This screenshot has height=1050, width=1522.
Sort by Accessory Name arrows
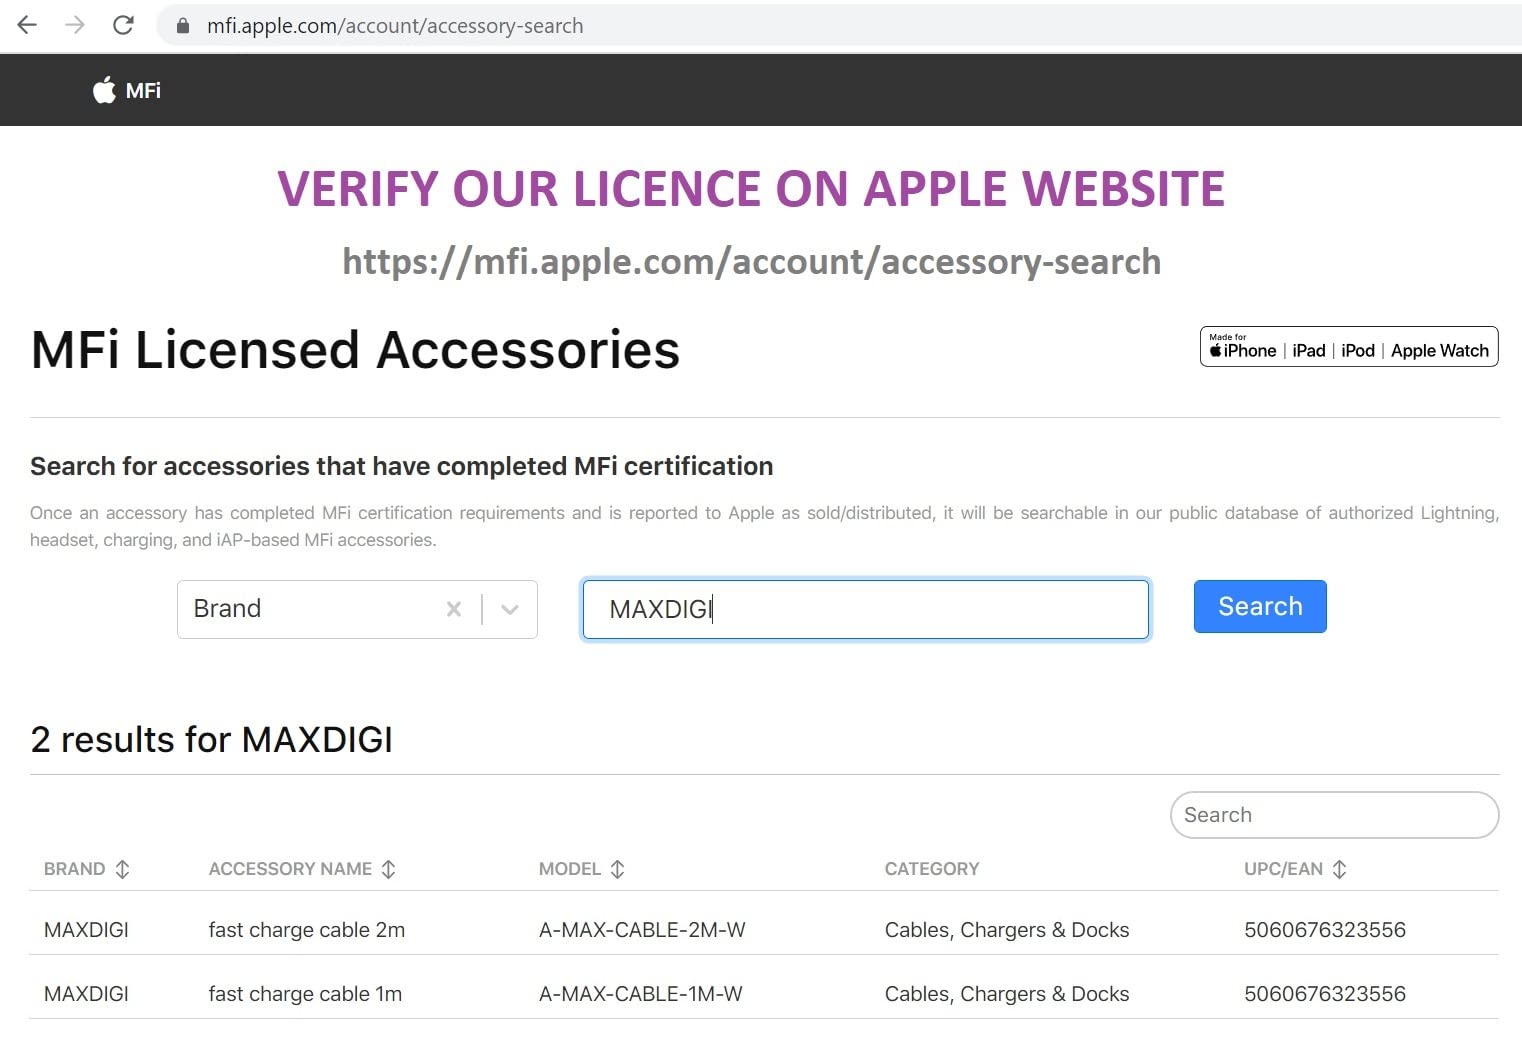(389, 869)
